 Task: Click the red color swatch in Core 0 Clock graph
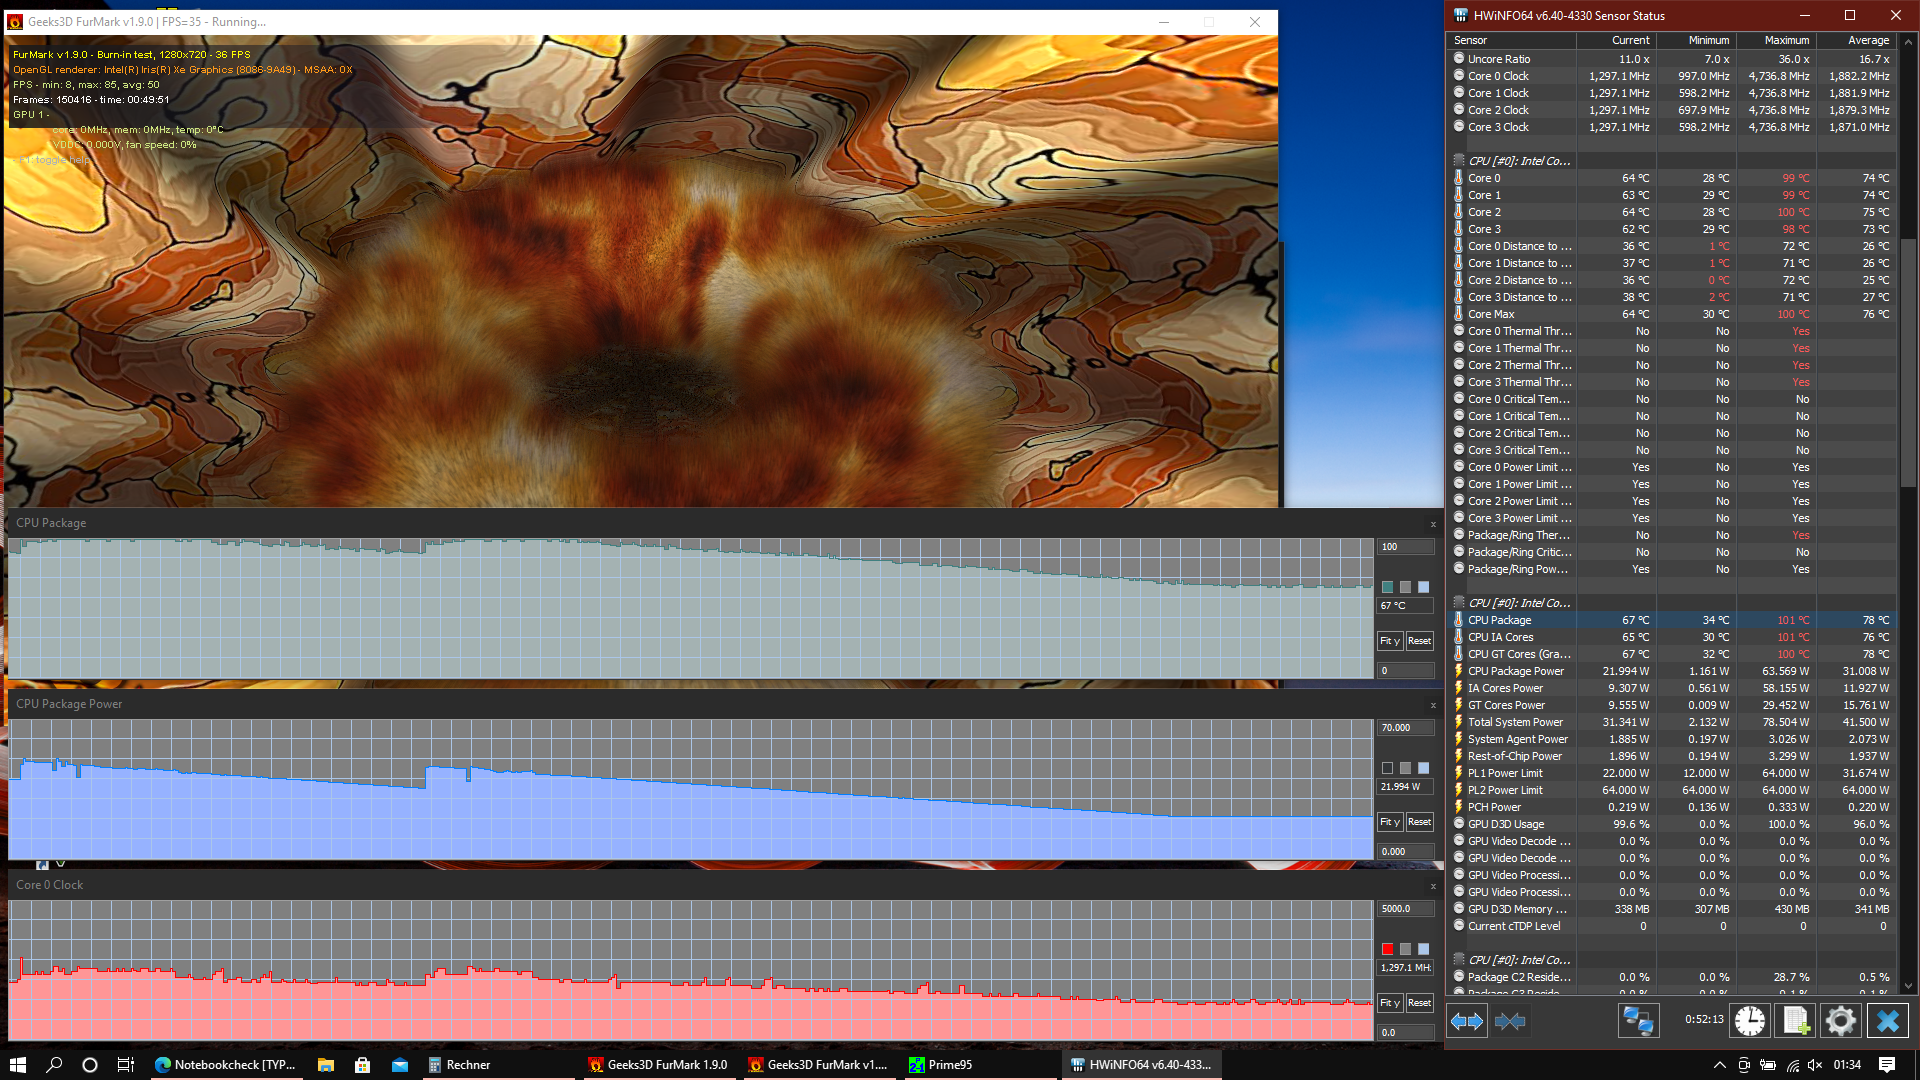point(1387,949)
